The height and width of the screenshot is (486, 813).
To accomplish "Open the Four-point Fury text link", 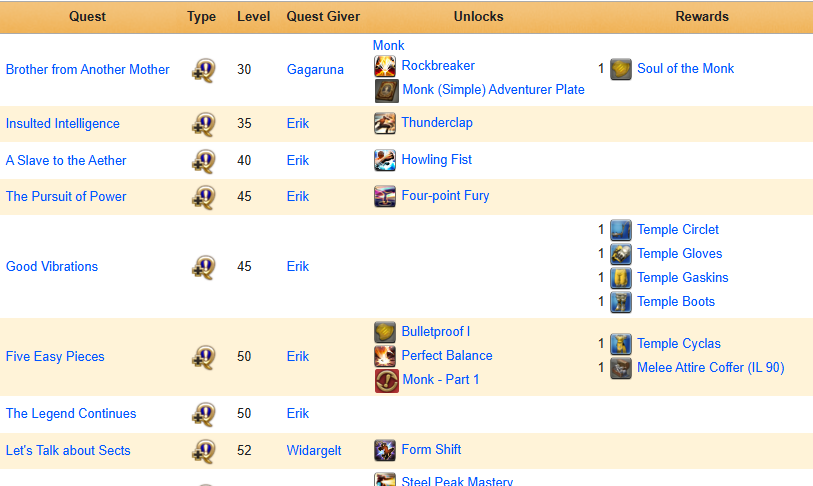I will click(x=445, y=196).
